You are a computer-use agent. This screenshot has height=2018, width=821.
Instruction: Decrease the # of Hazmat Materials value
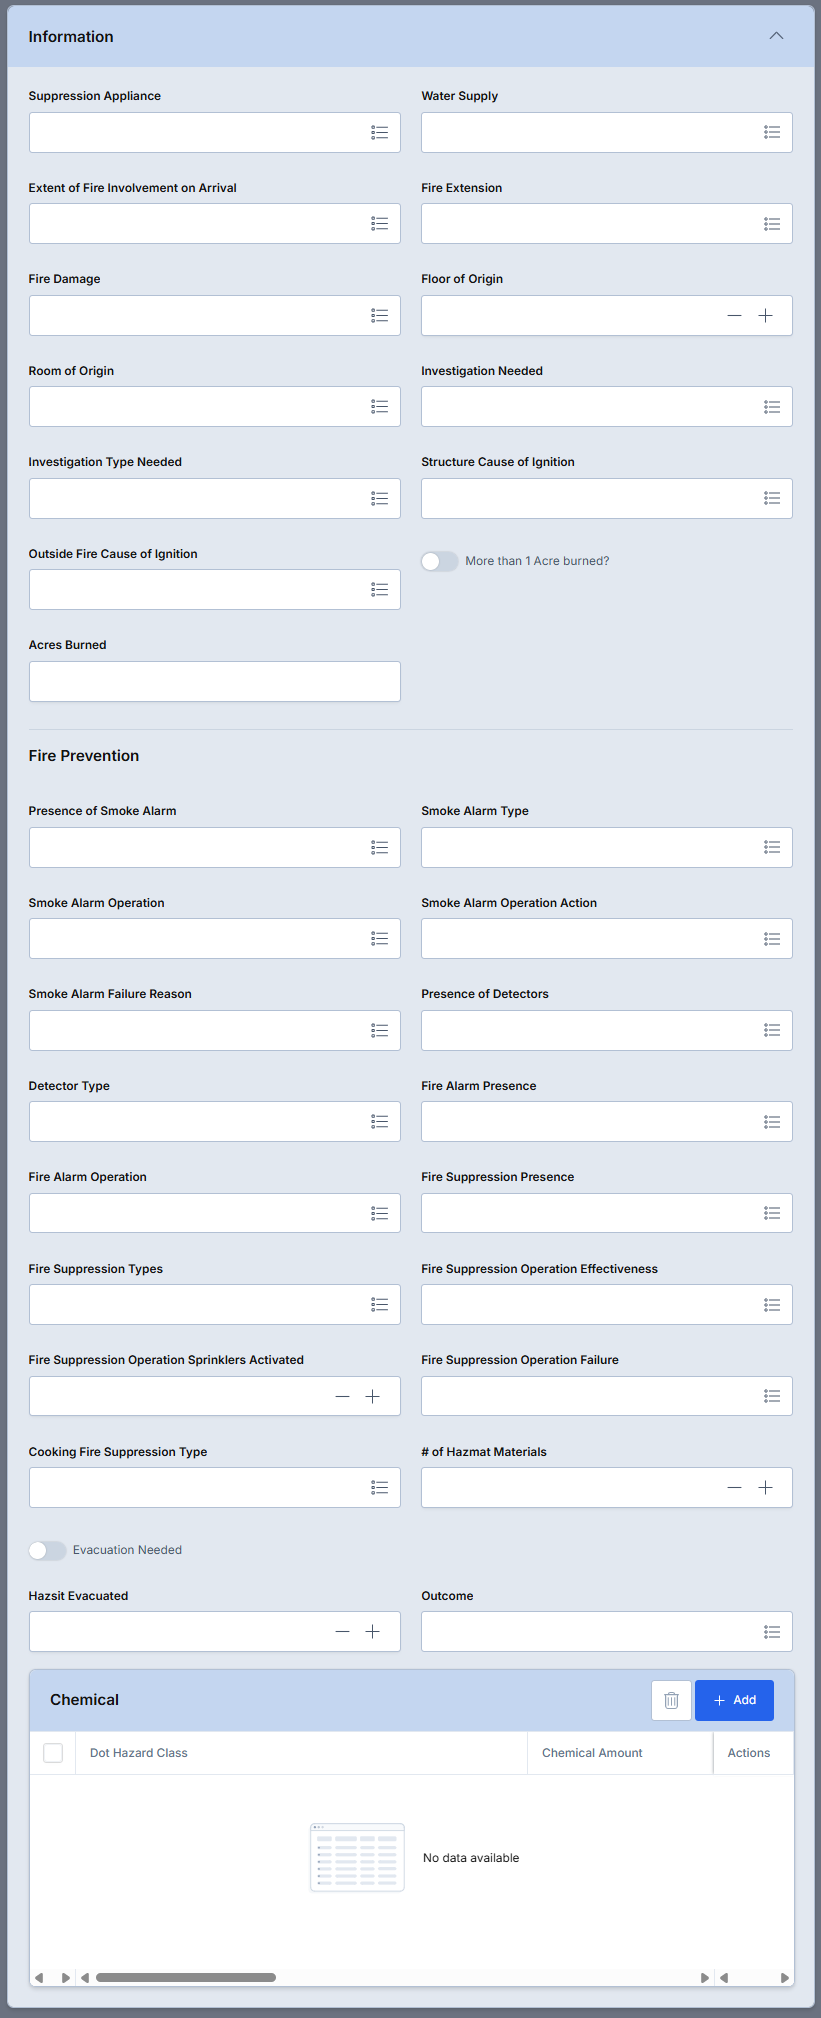click(x=734, y=1487)
